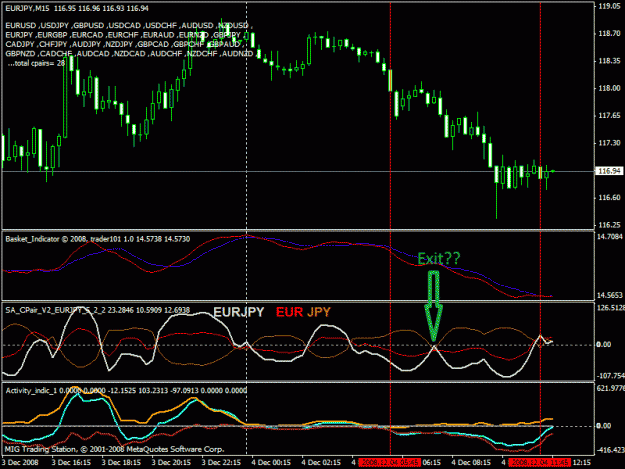Click the 116.25 price scale label
This screenshot has height=469, width=625.
click(x=609, y=225)
